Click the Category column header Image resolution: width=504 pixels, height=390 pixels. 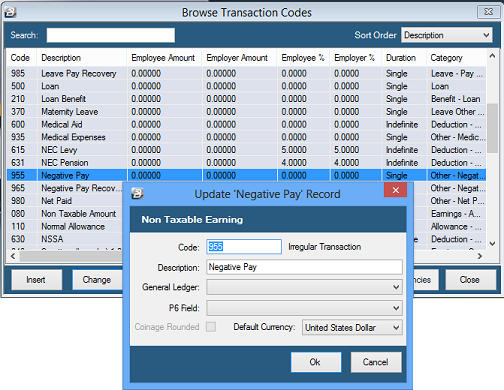(456, 58)
